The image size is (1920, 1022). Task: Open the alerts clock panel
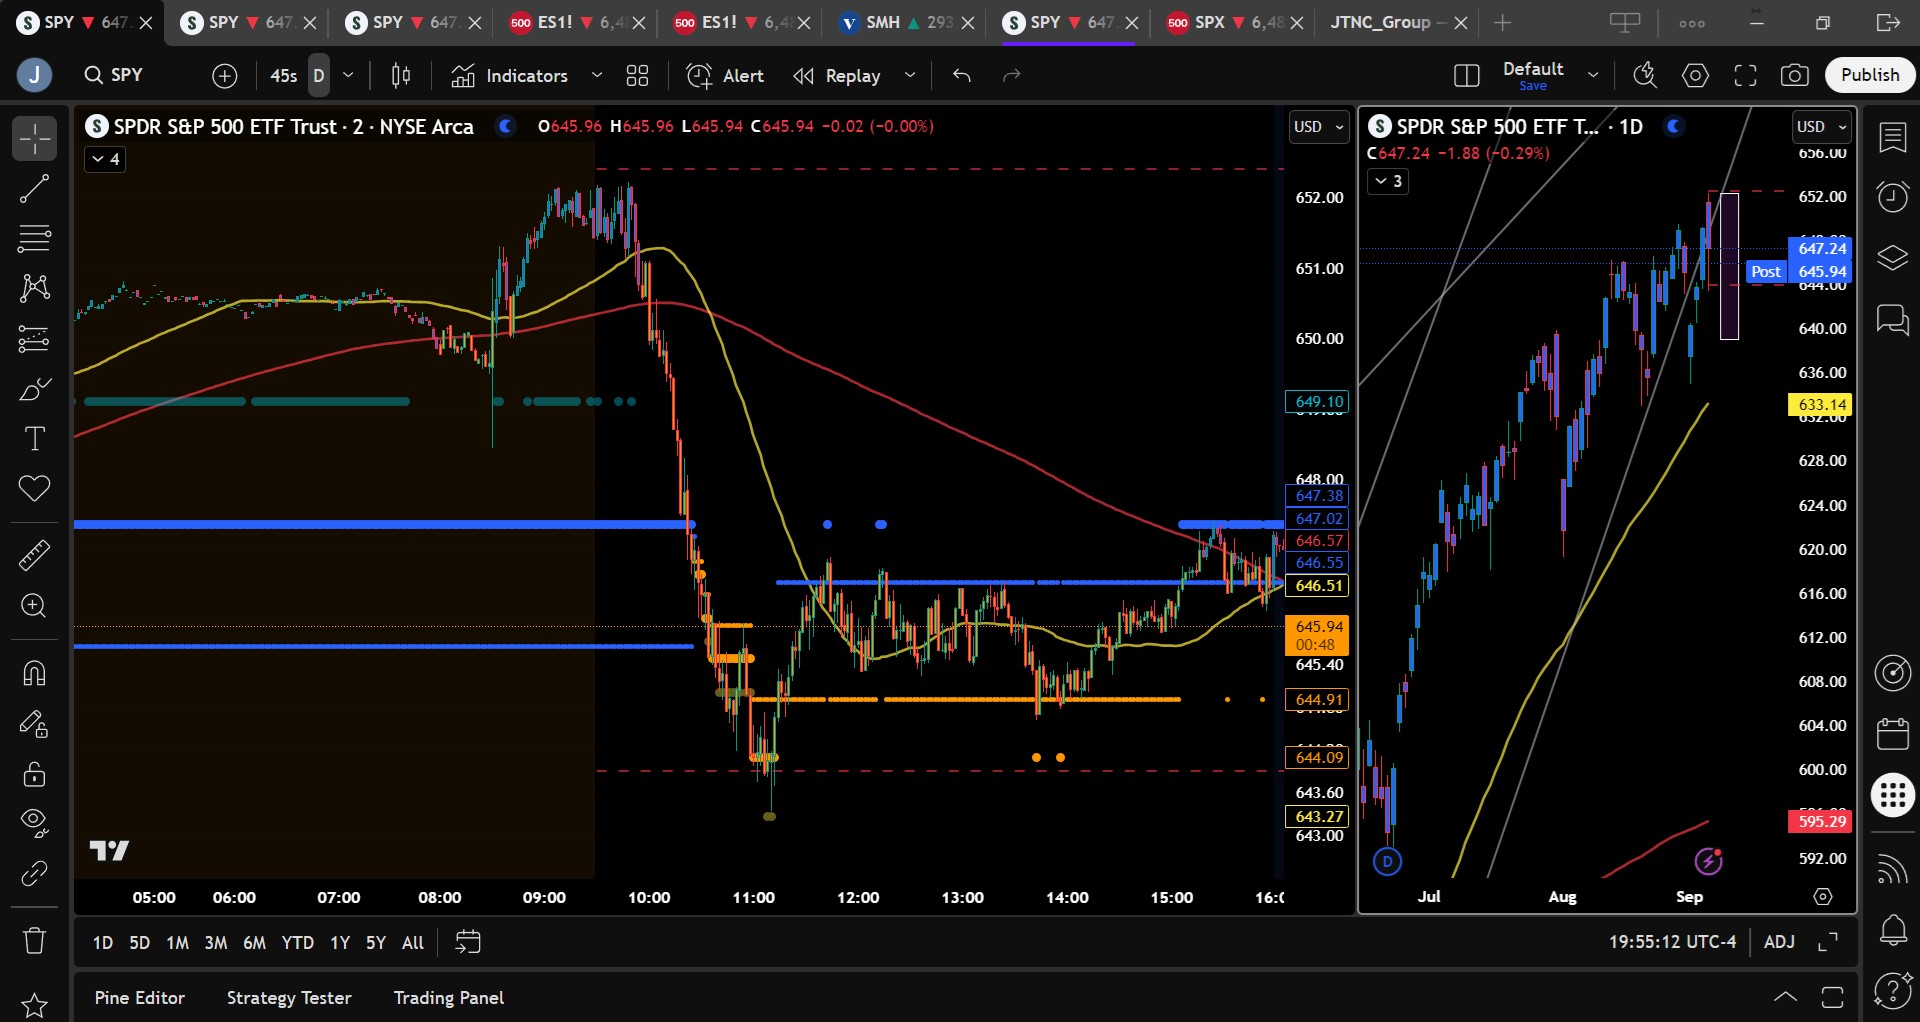click(1893, 197)
